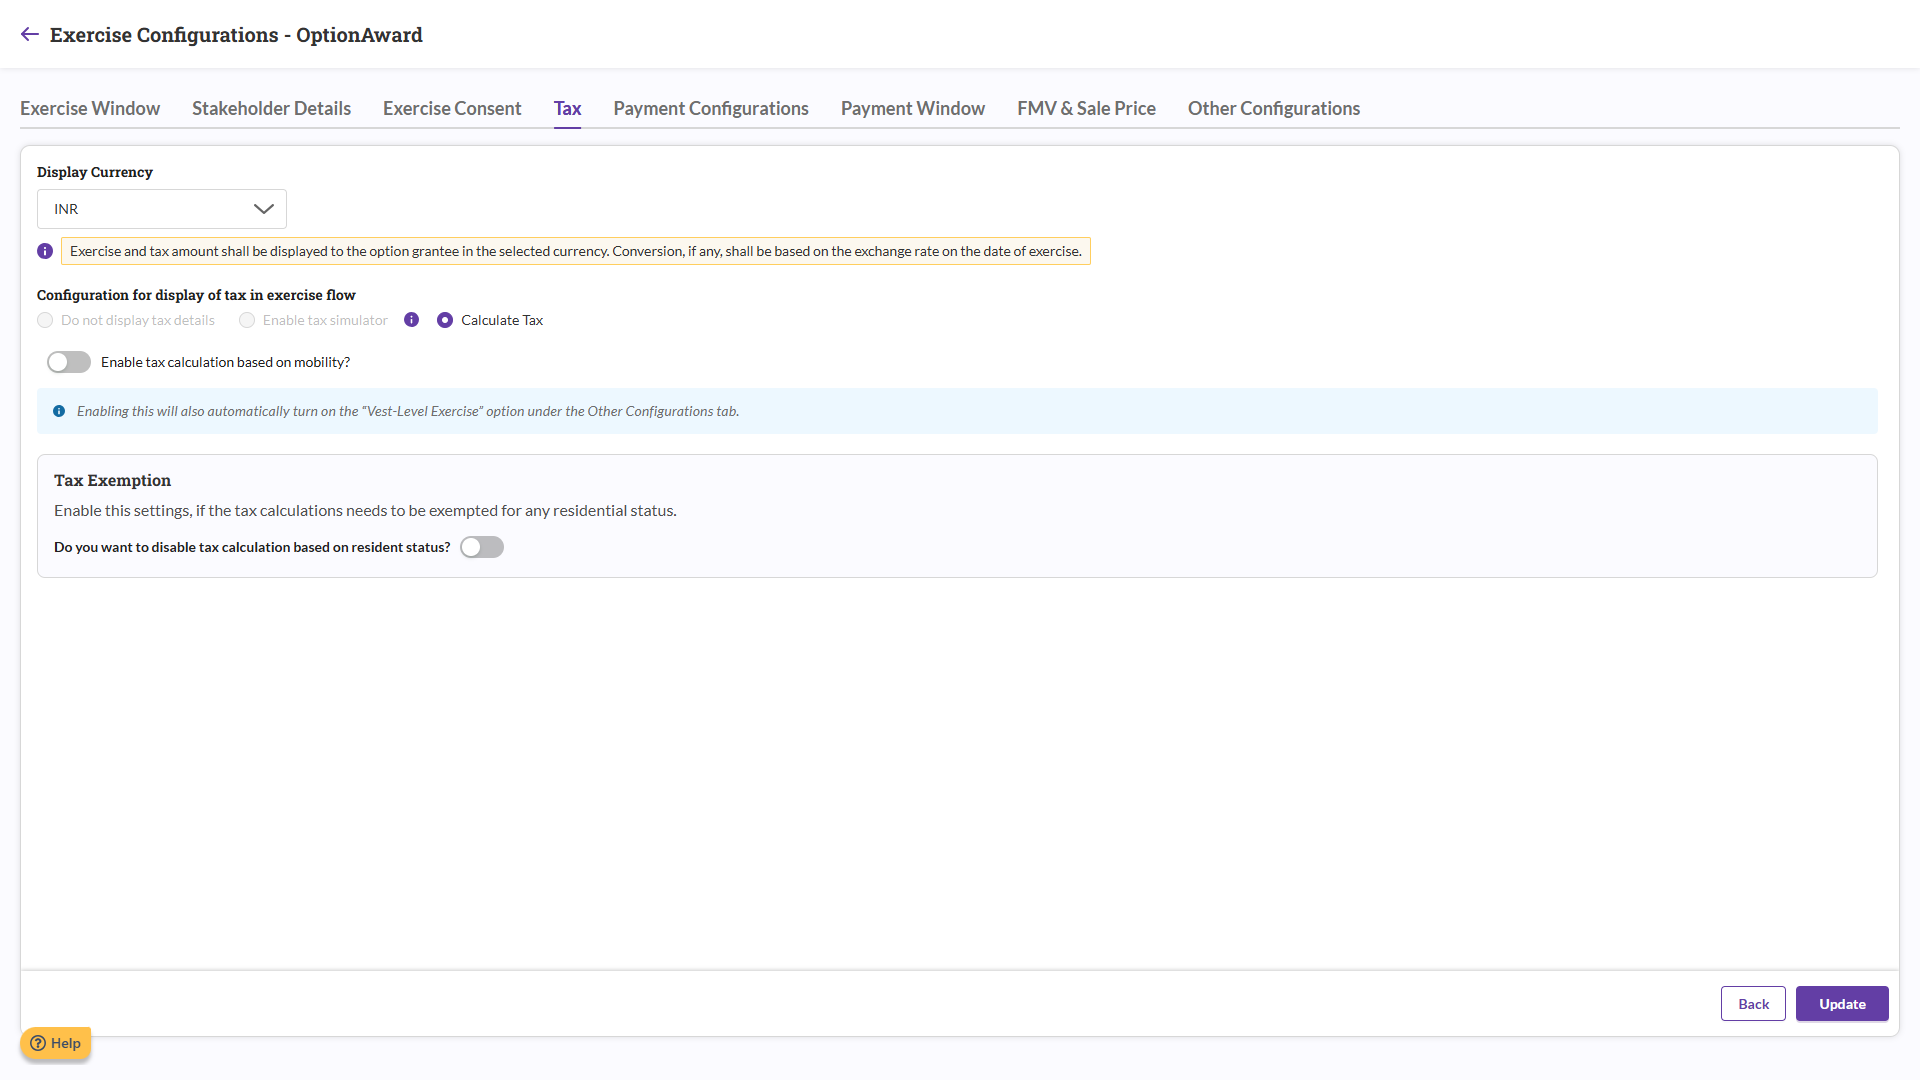Enable tax calculation based on mobility
The image size is (1920, 1080).
[68, 362]
